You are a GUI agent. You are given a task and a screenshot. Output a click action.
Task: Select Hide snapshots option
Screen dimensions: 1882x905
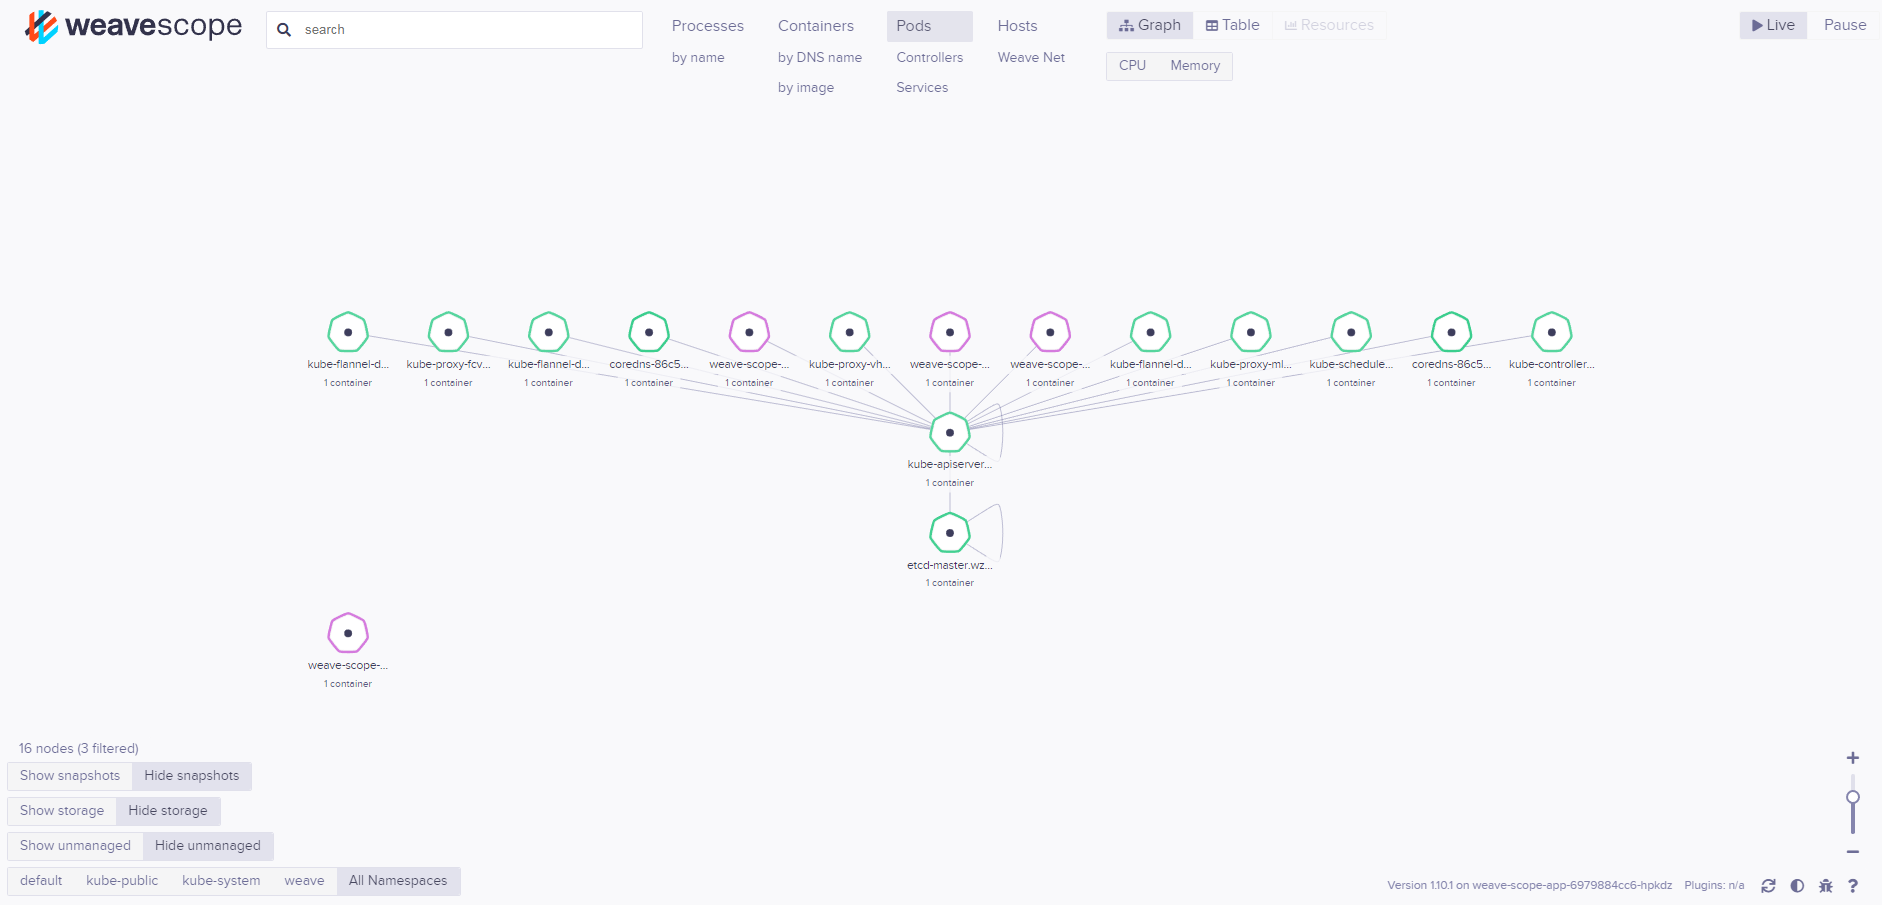(x=192, y=776)
